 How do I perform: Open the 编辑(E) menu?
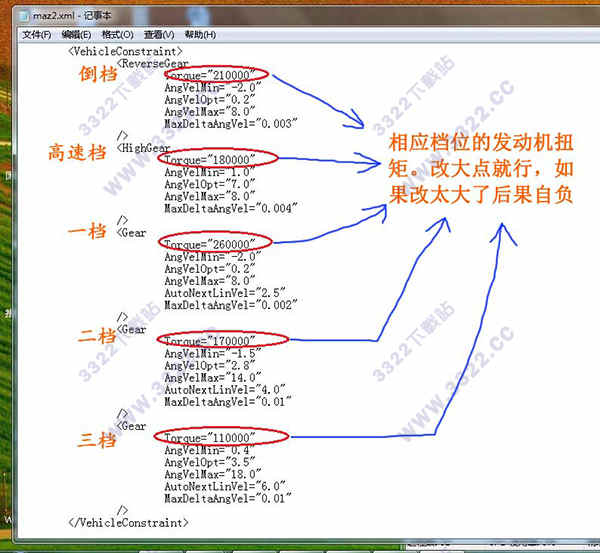click(77, 35)
